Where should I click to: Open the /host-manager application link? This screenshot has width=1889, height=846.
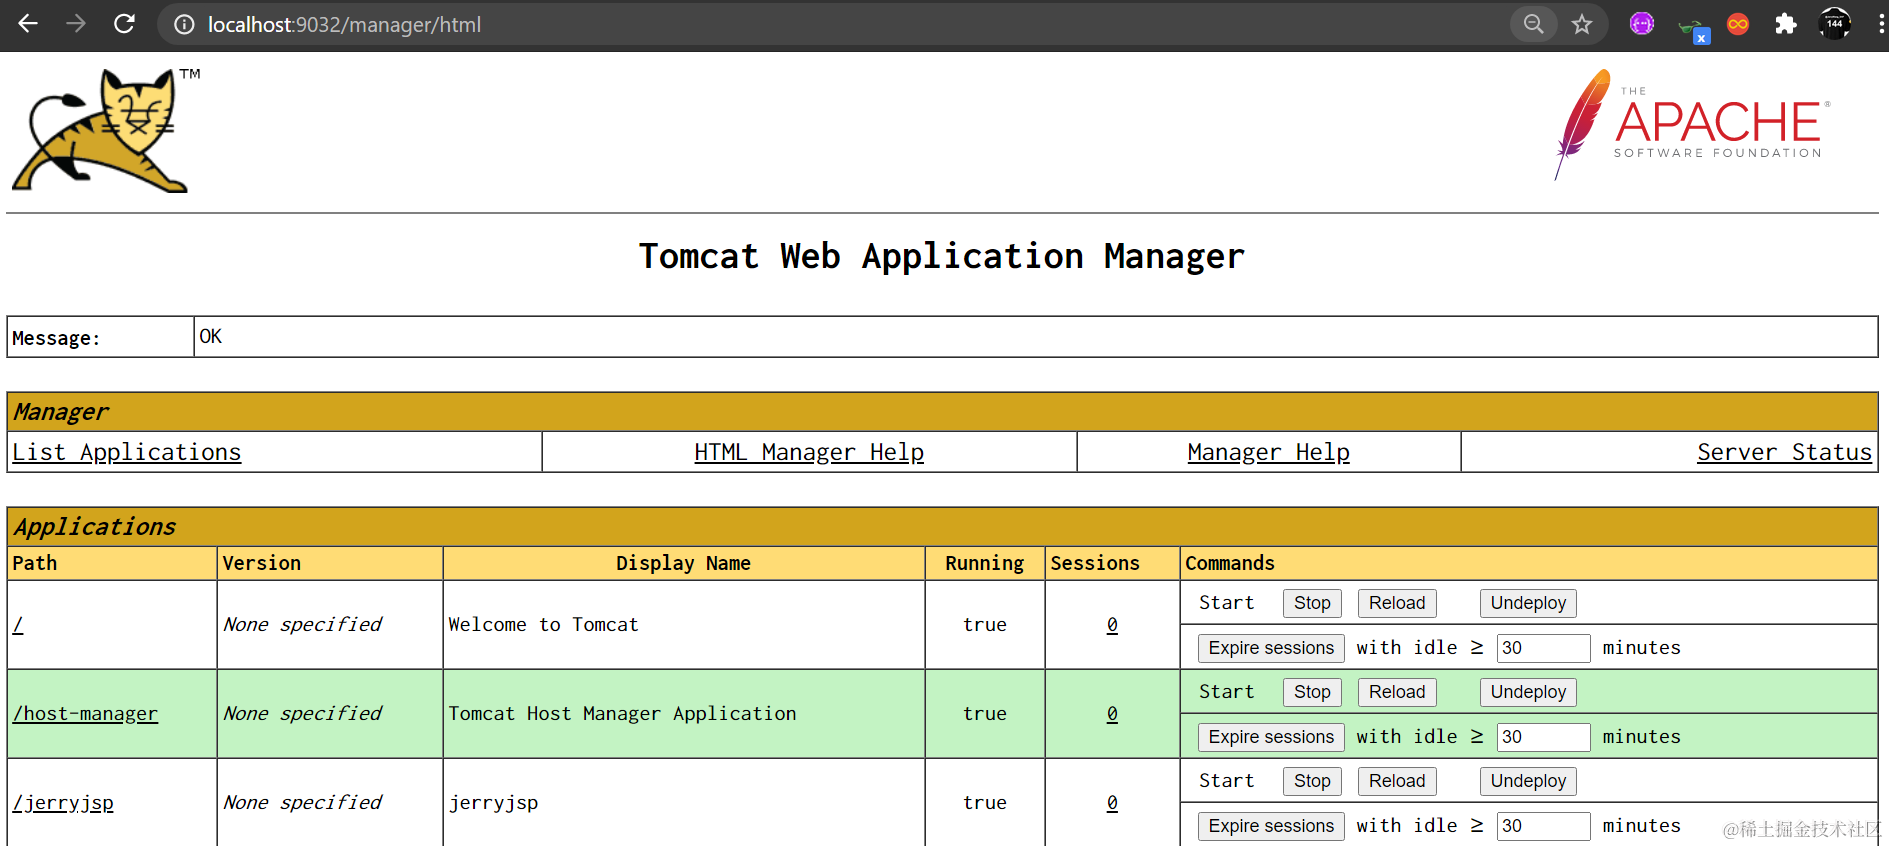click(x=85, y=714)
